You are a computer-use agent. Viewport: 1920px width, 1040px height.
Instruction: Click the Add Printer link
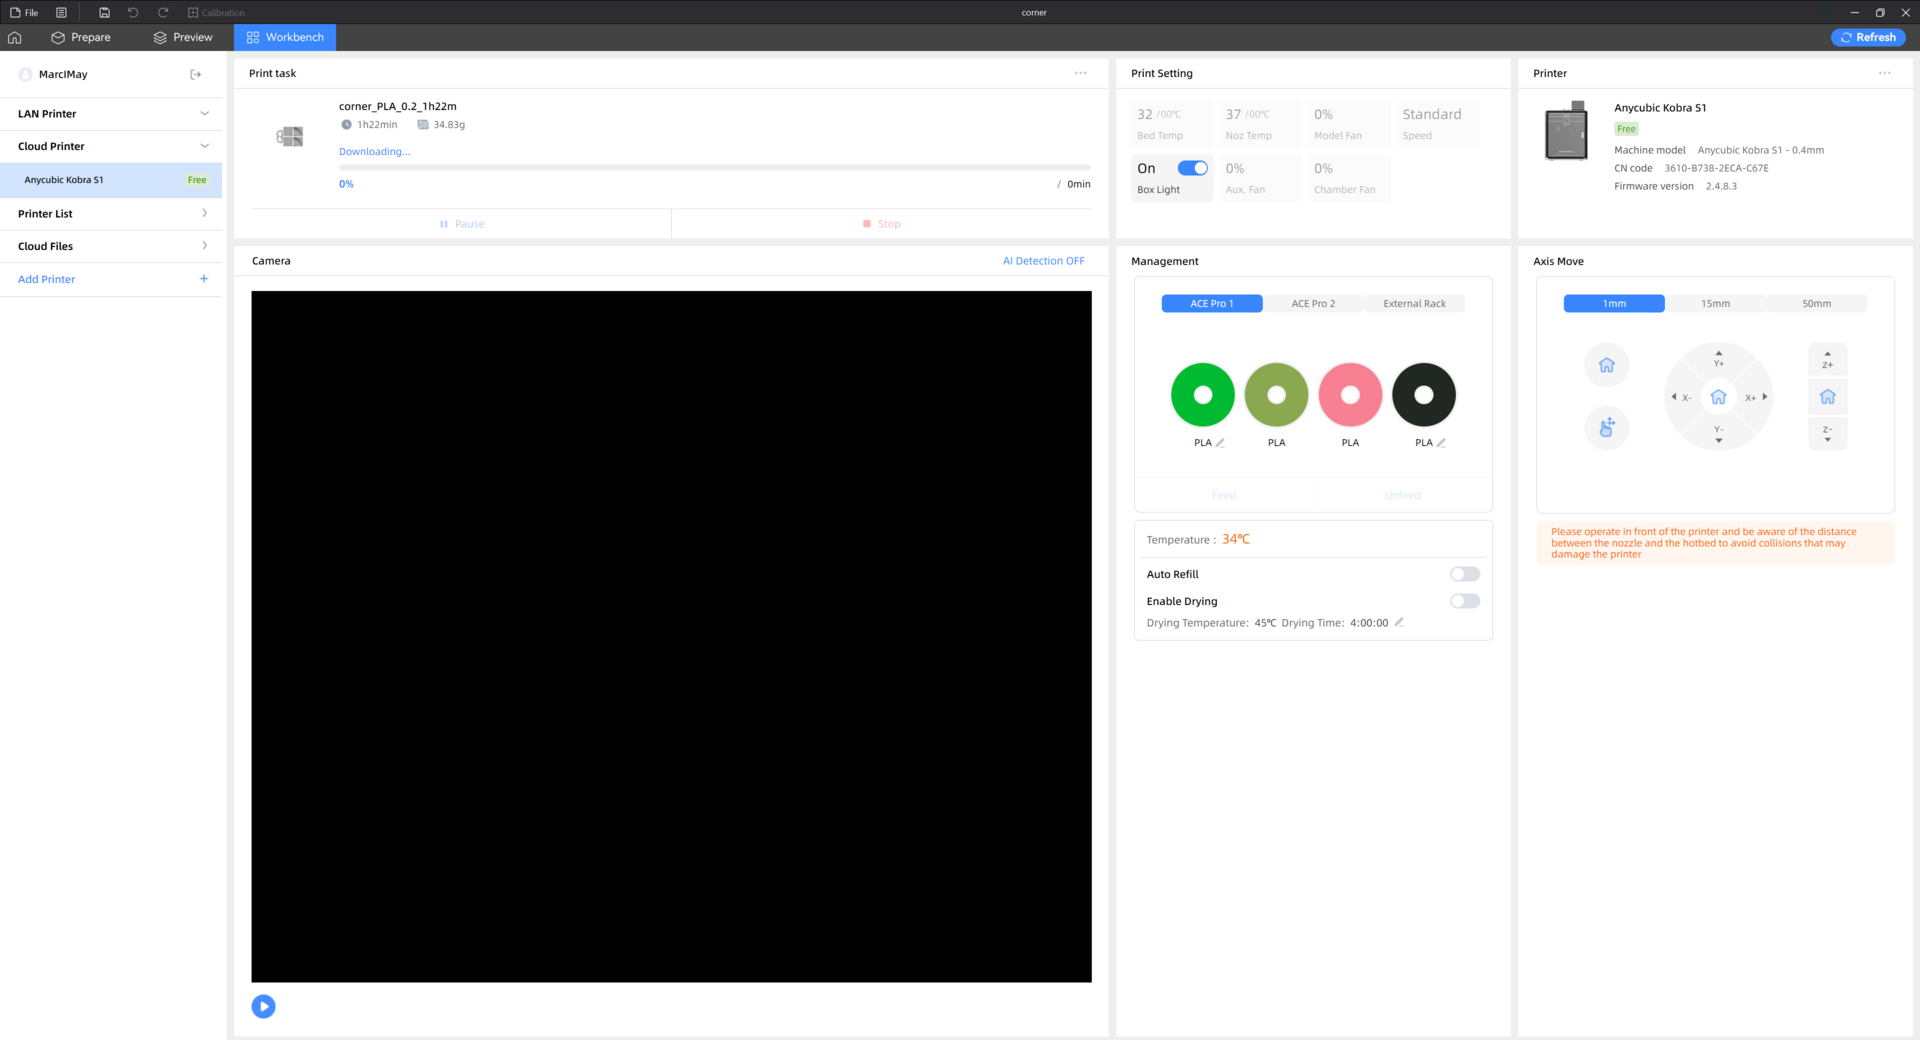(x=46, y=279)
